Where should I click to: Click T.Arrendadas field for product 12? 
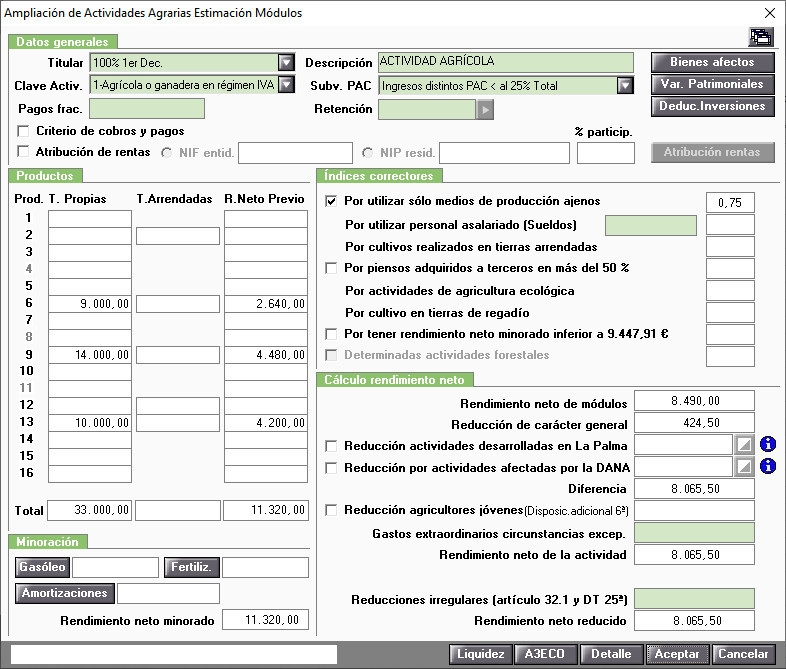[x=178, y=406]
